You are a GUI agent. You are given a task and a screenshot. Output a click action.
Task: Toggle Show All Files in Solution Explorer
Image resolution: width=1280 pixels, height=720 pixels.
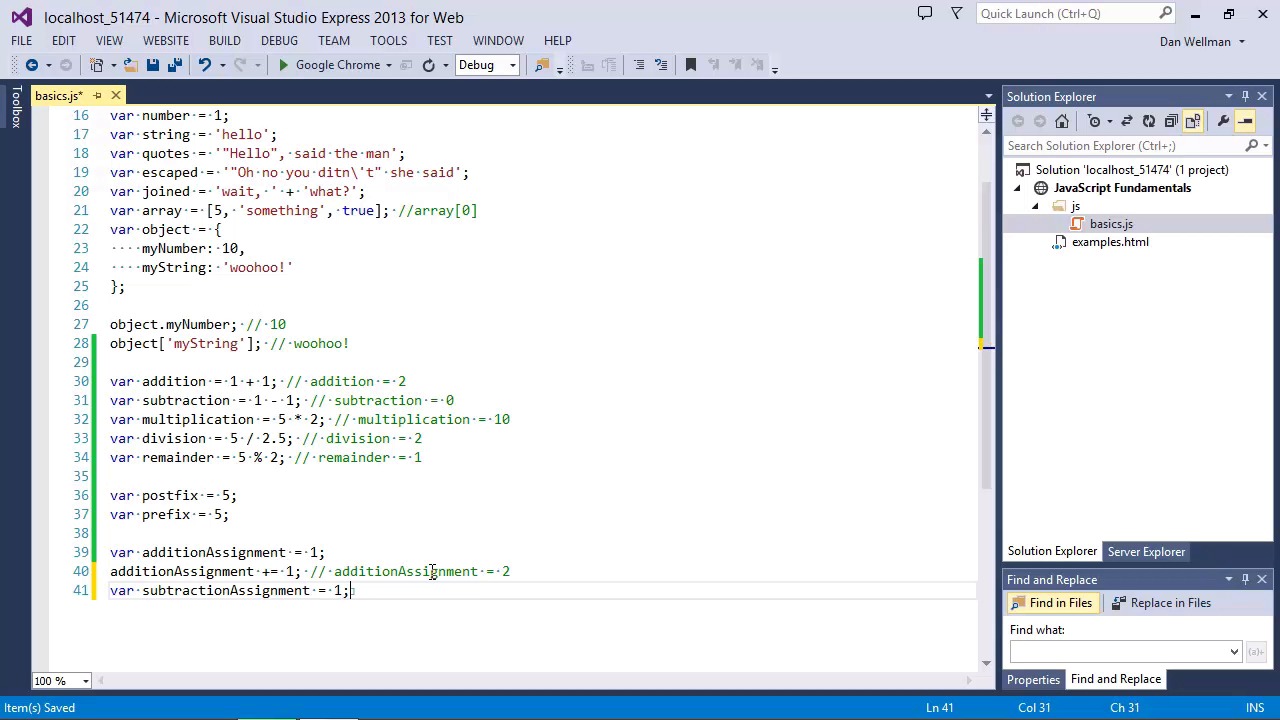pyautogui.click(x=1193, y=121)
